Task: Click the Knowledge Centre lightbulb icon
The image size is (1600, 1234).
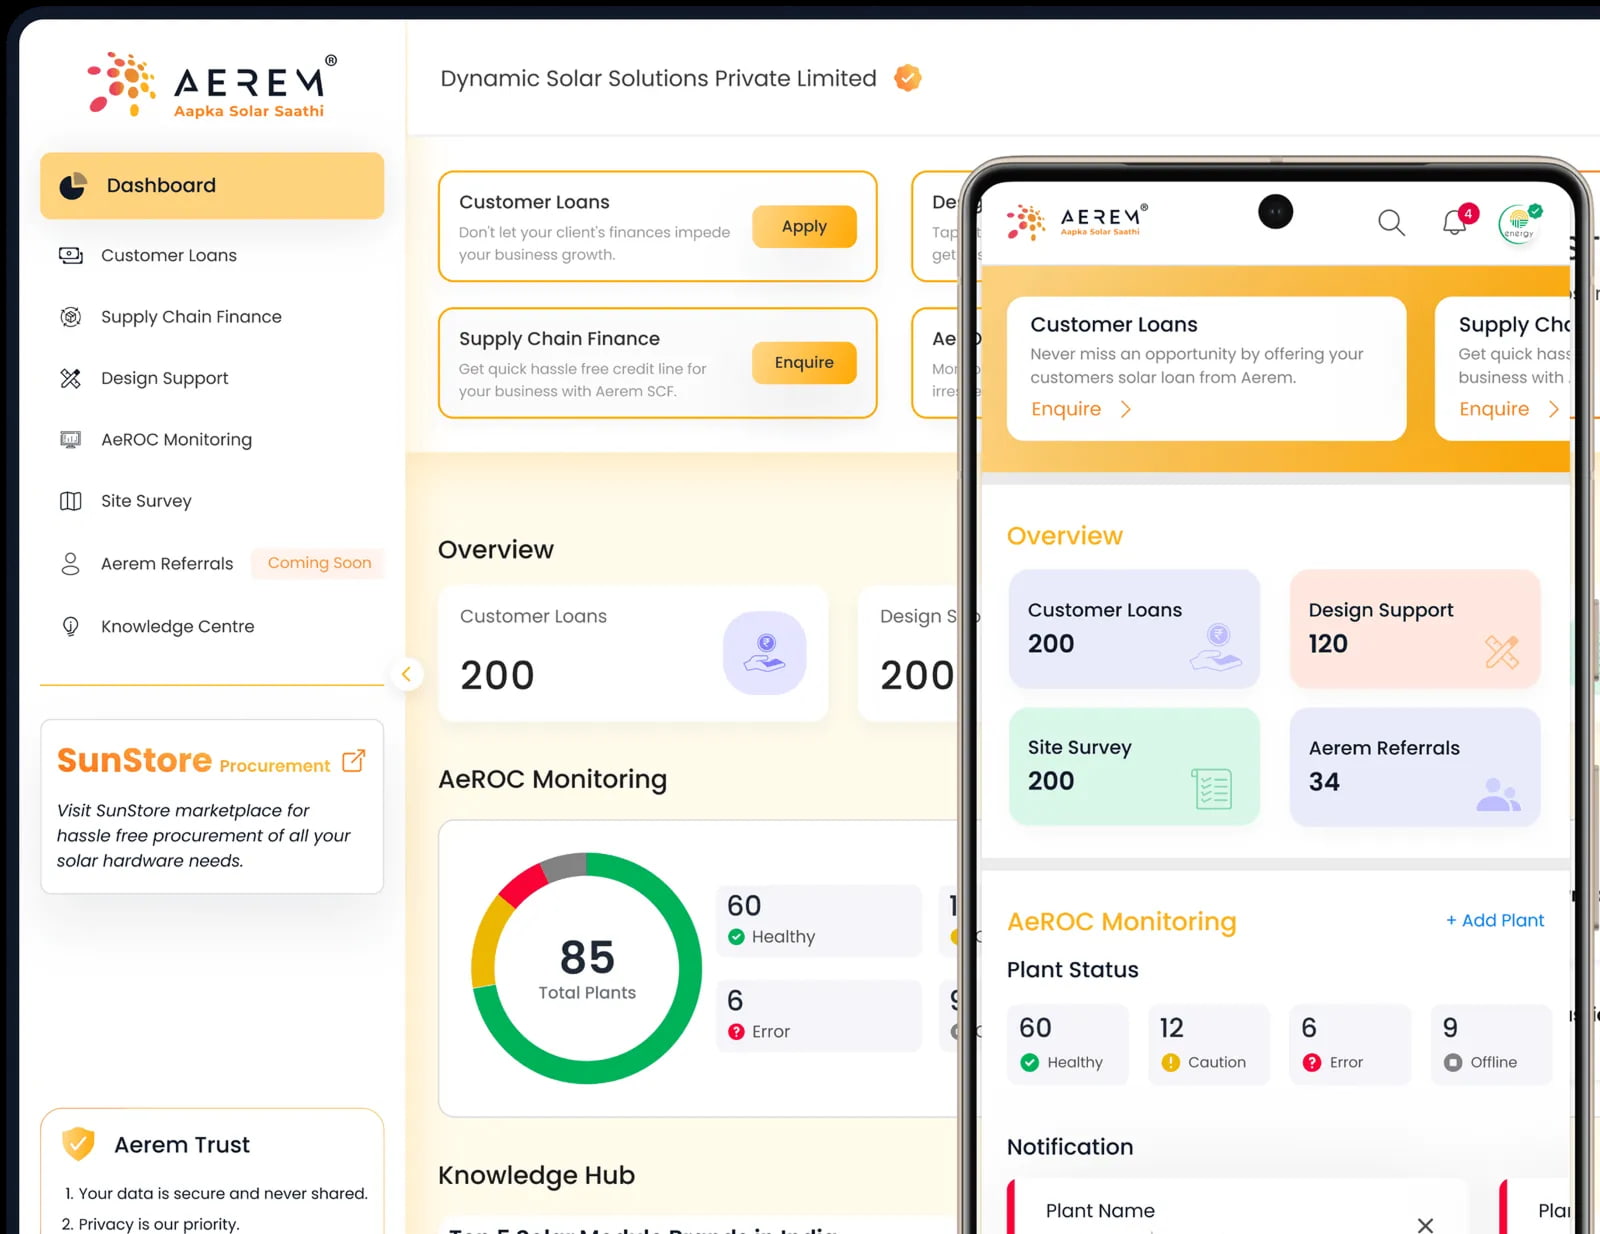Action: (x=70, y=626)
